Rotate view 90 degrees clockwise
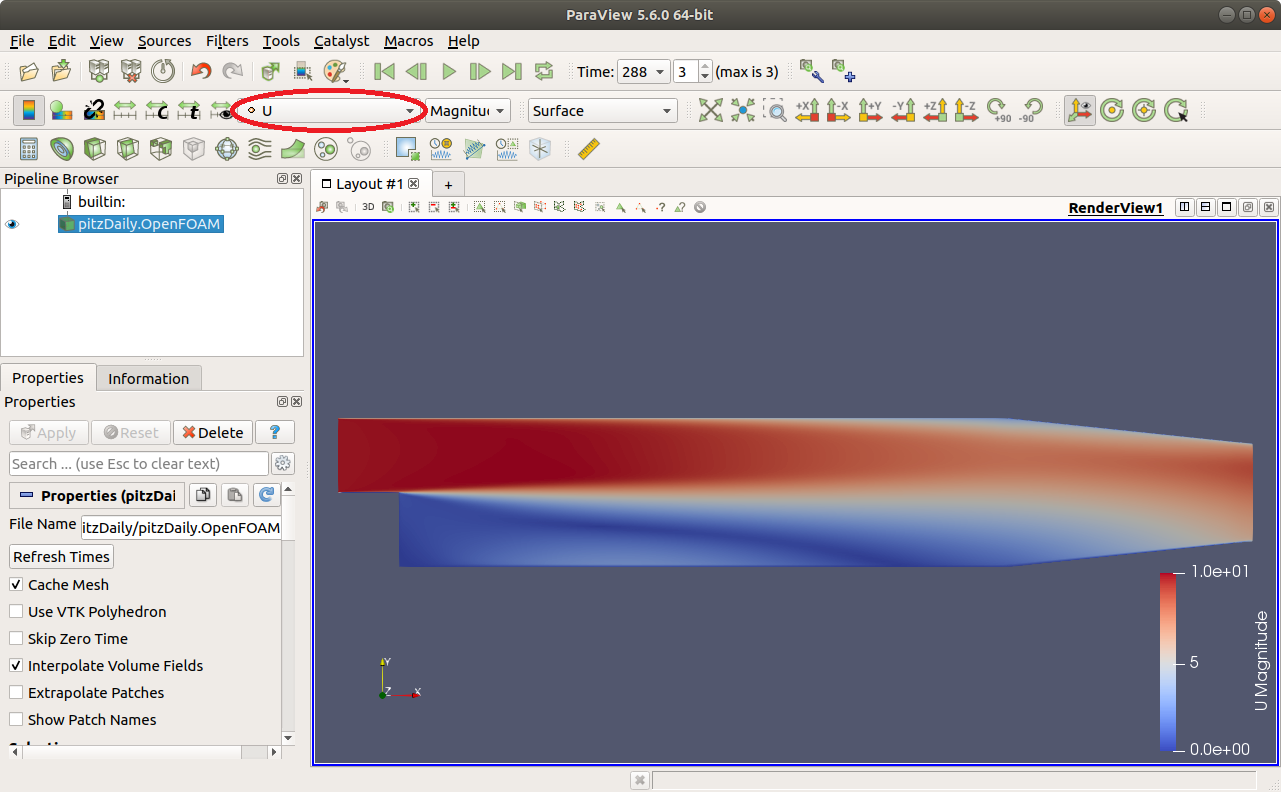This screenshot has height=792, width=1281. (x=998, y=110)
